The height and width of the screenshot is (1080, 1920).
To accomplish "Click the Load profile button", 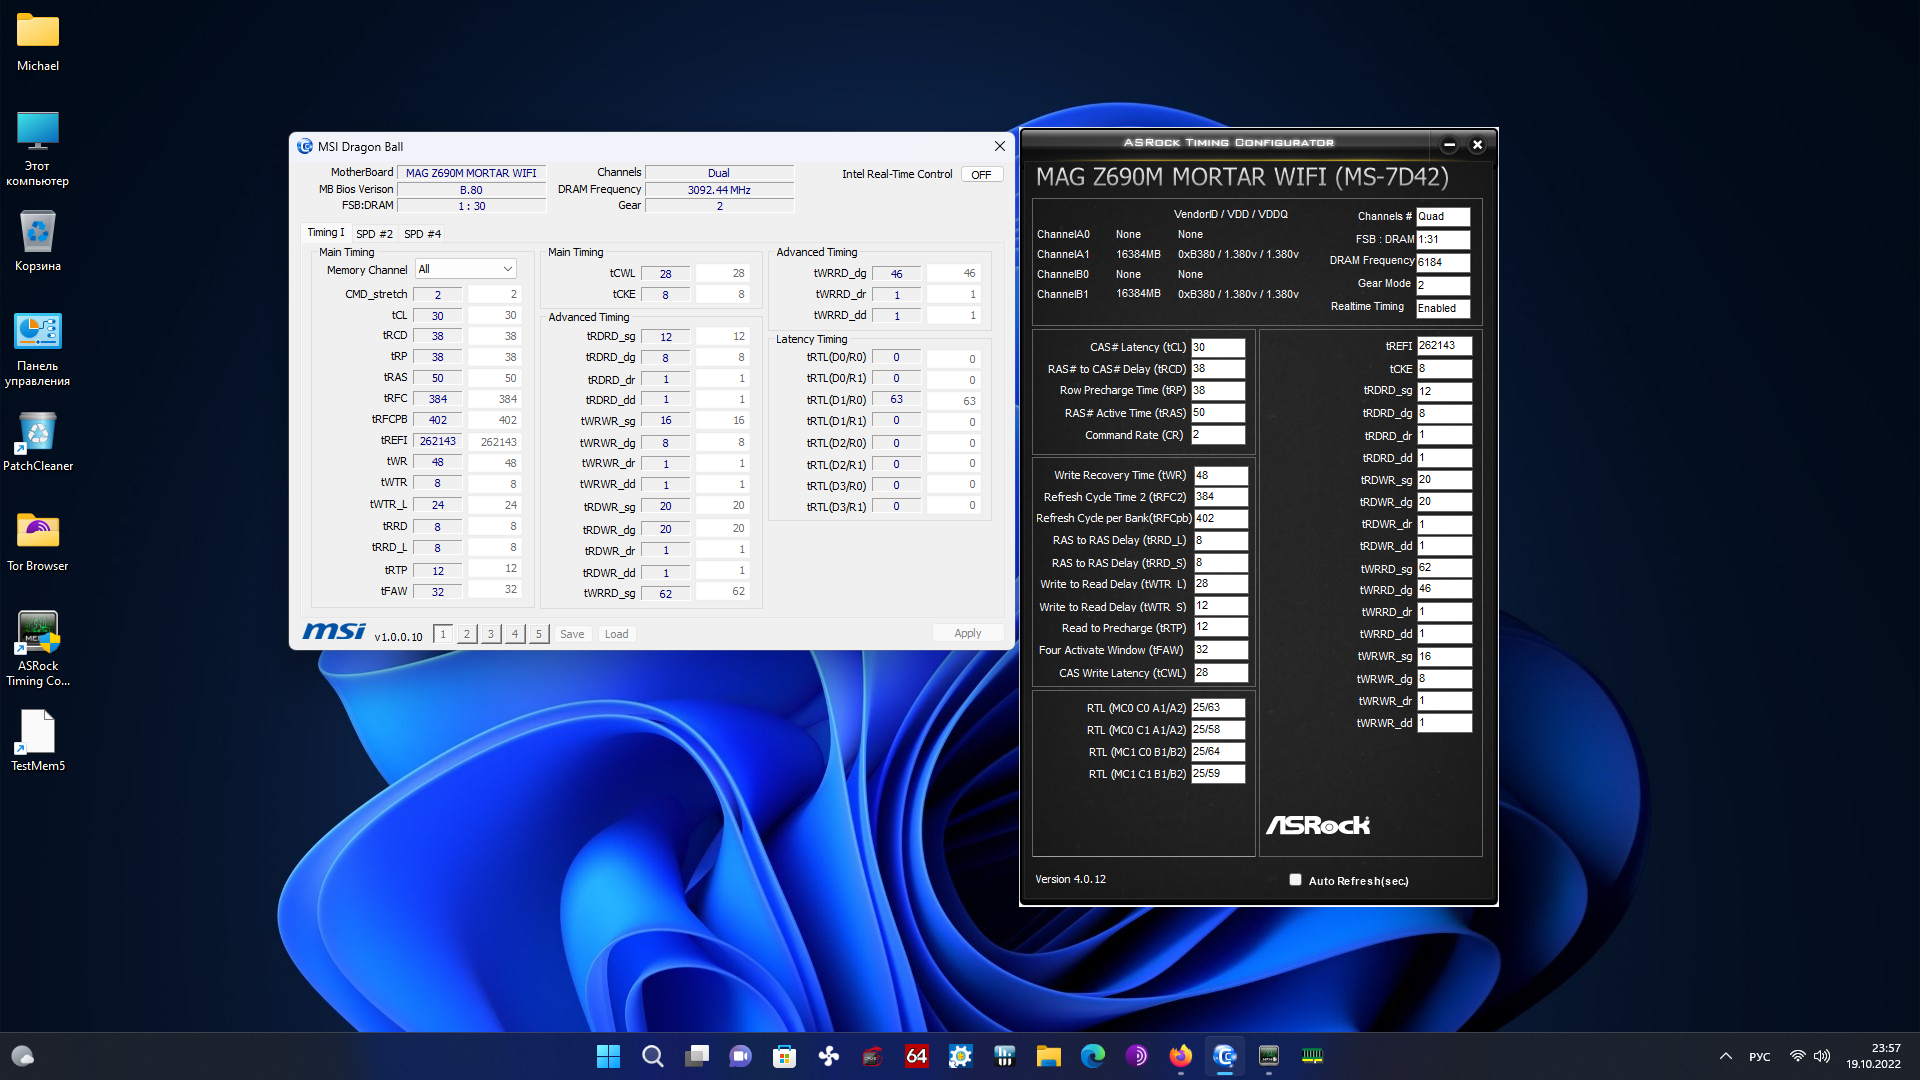I will coord(616,634).
